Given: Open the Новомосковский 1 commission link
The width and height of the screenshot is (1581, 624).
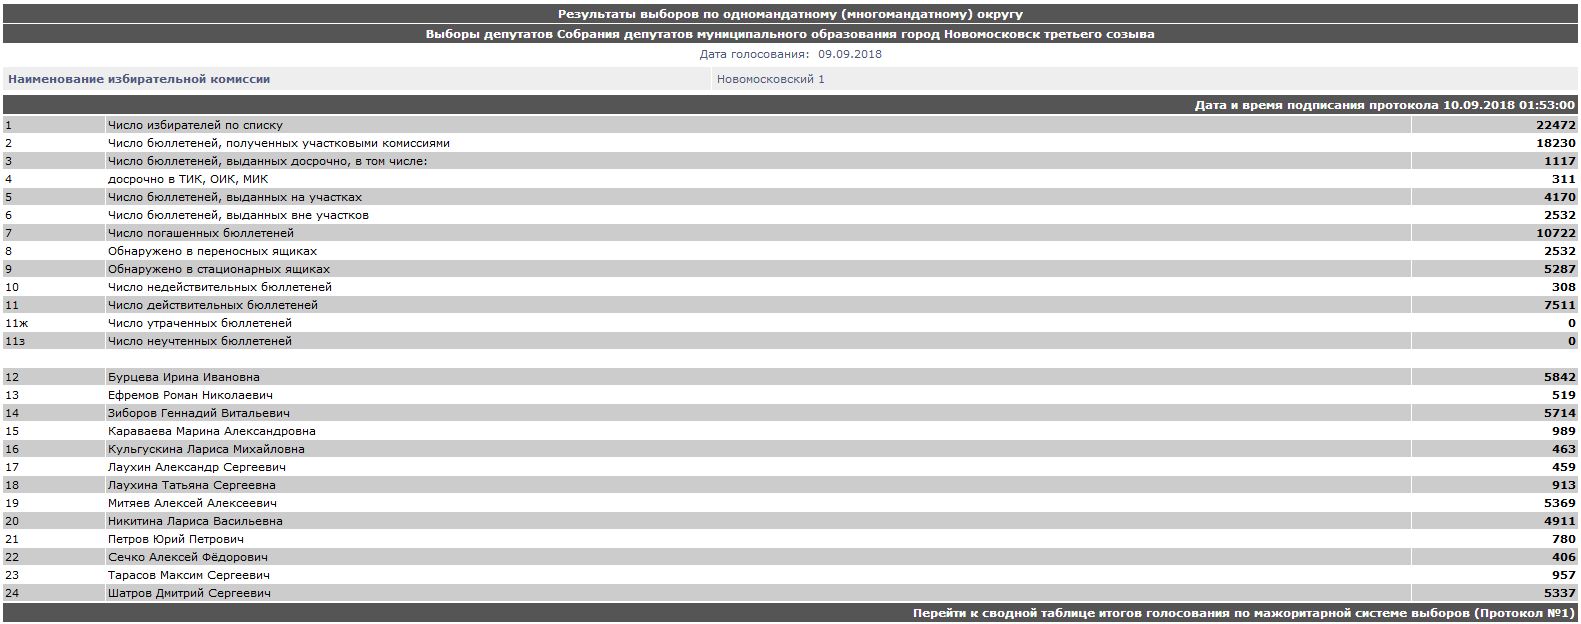Looking at the screenshot, I should tap(770, 79).
